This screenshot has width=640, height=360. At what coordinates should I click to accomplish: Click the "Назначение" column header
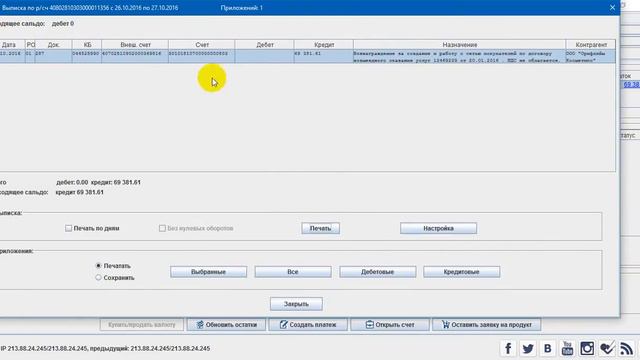460,45
